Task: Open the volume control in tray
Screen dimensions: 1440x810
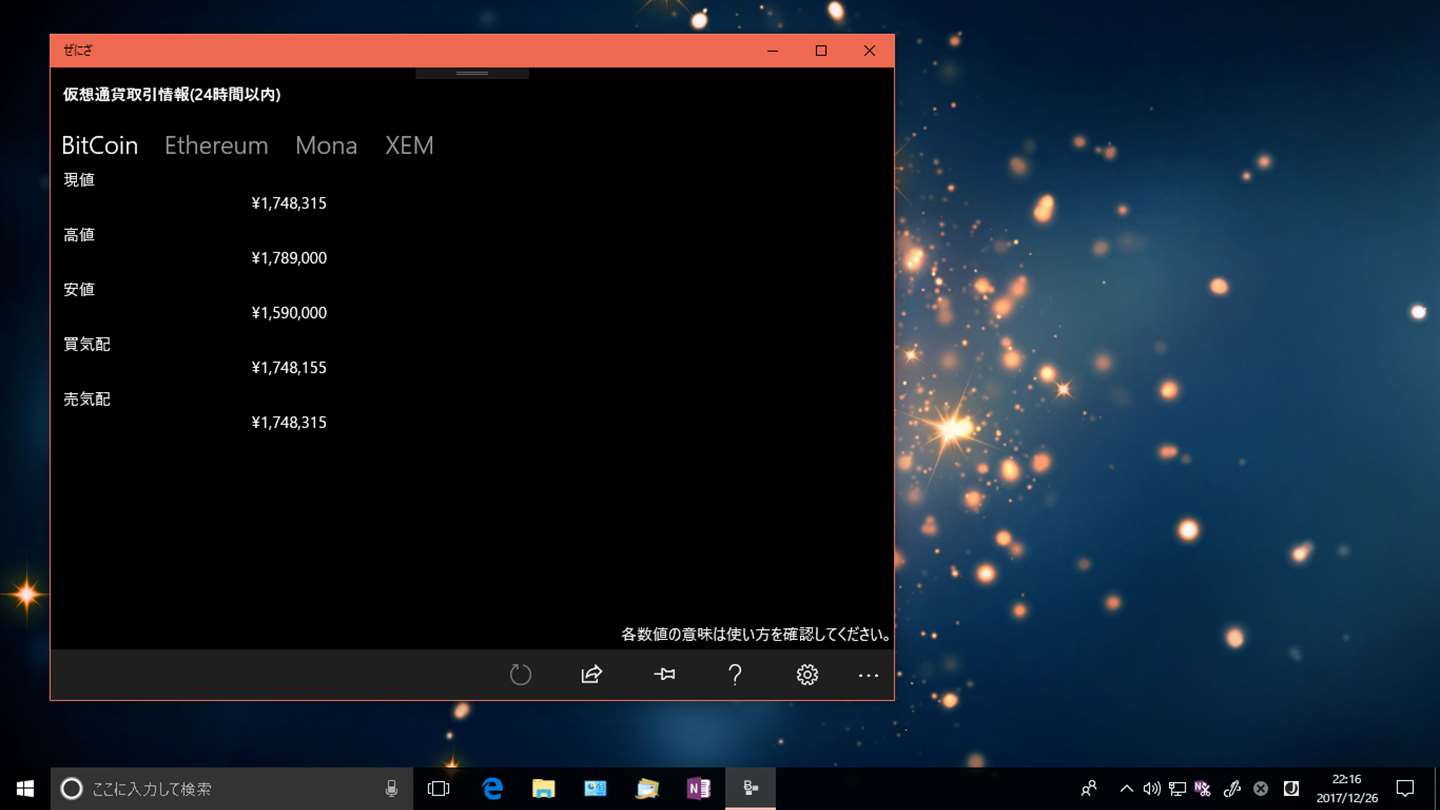Action: click(x=1152, y=789)
